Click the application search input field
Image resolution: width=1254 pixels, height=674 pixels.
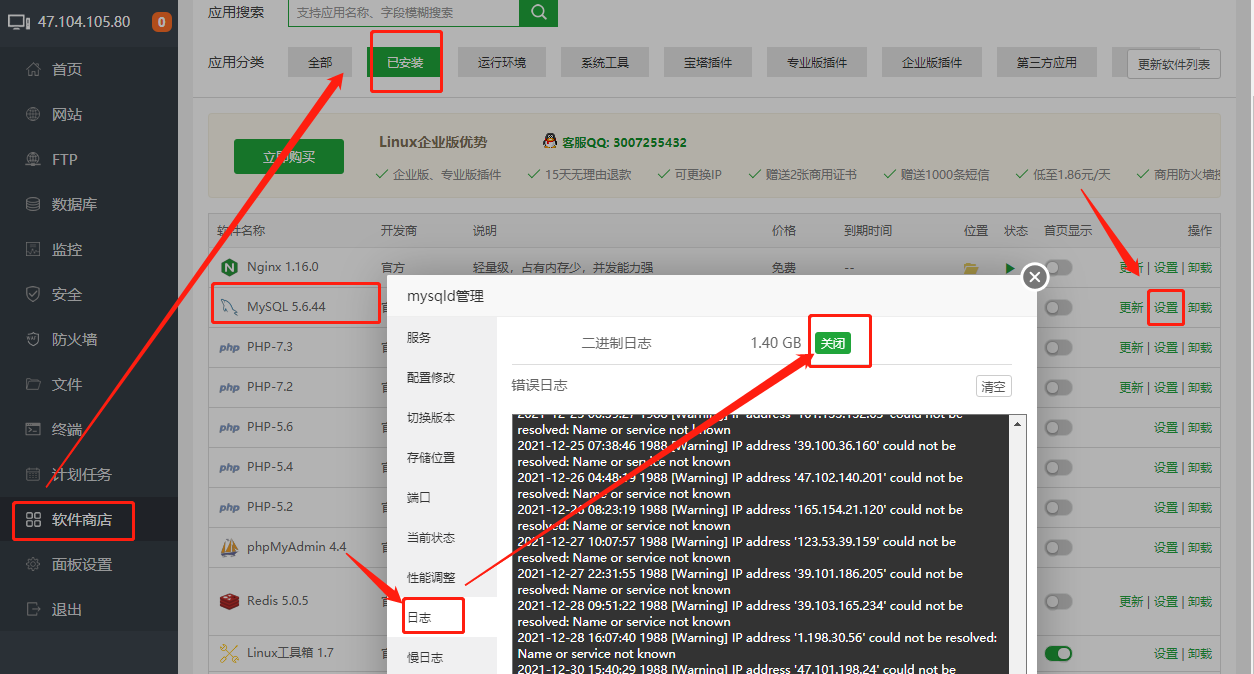click(x=404, y=12)
